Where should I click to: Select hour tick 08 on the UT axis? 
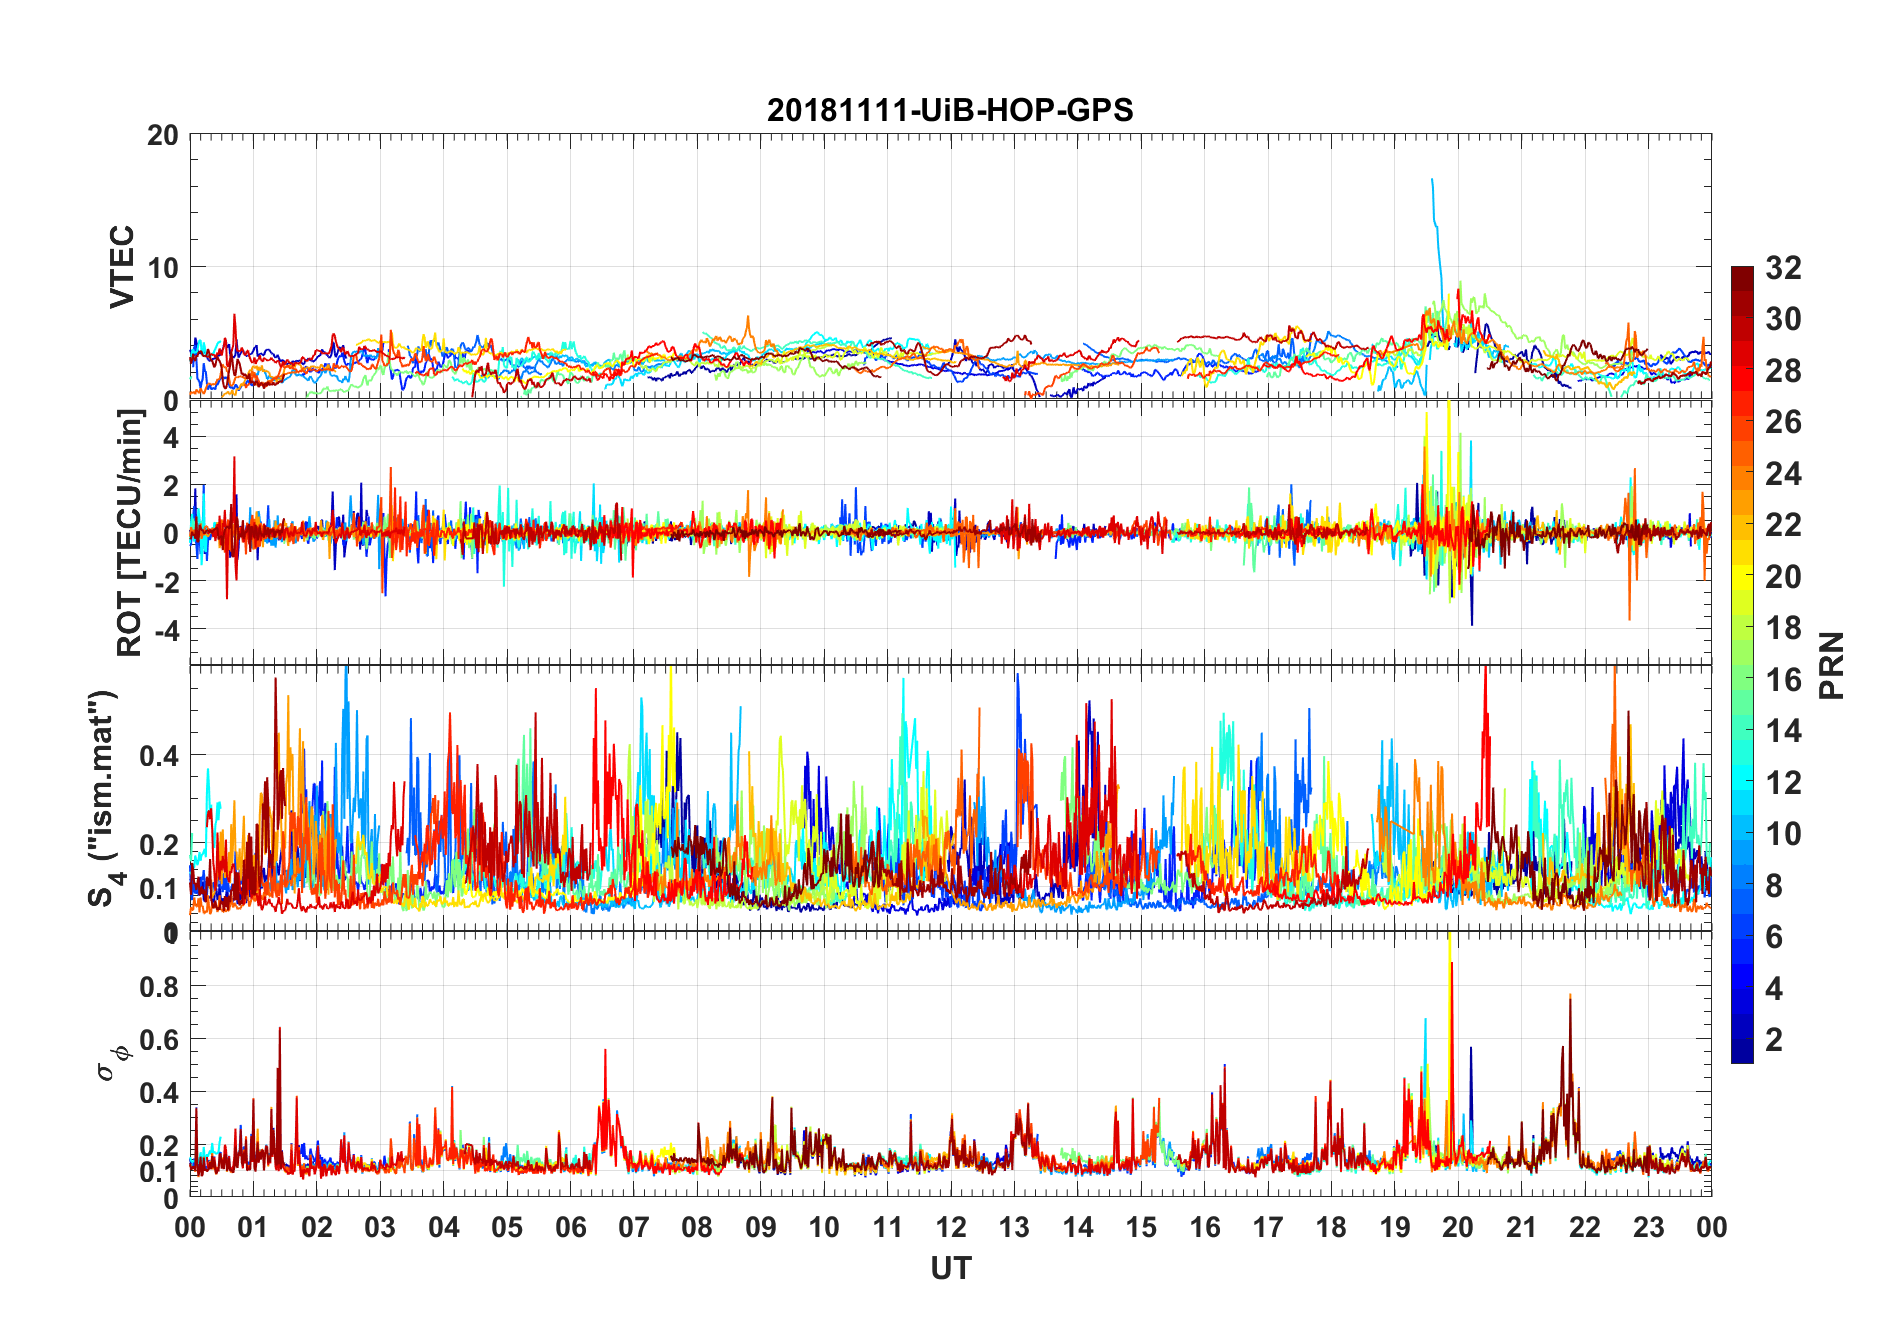(x=697, y=1227)
